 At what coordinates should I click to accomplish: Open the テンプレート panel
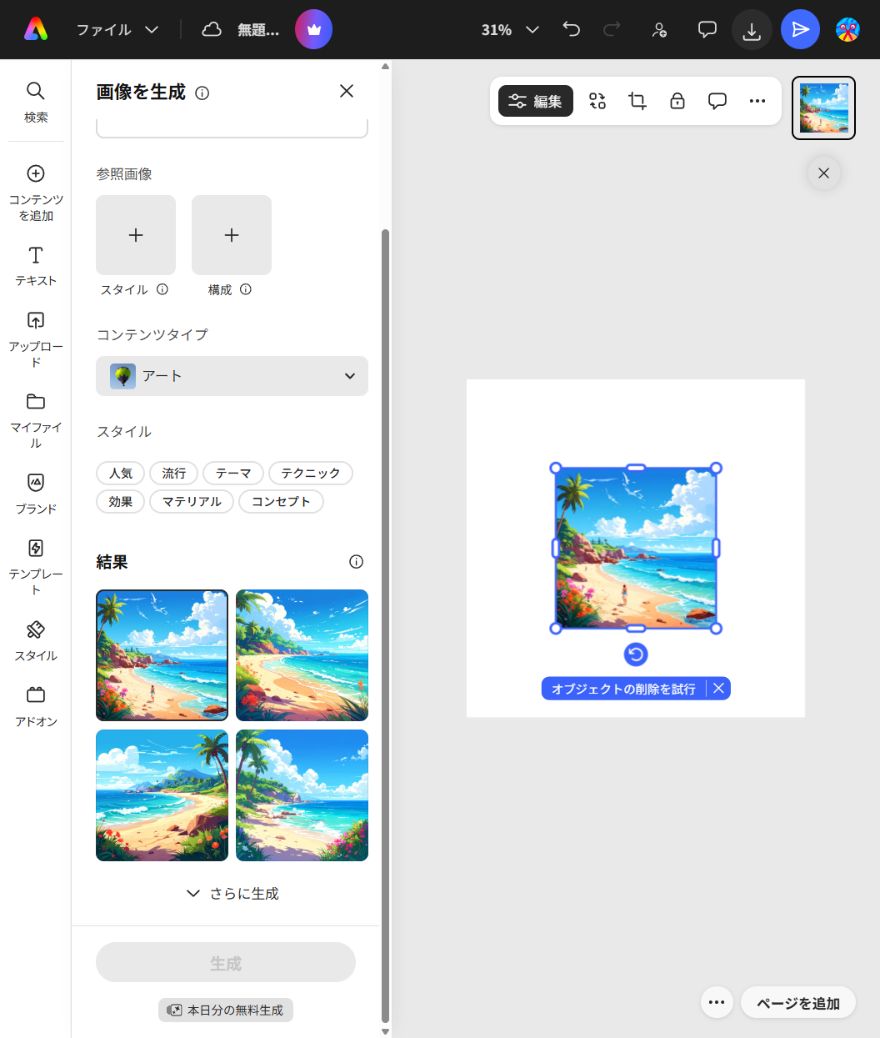click(36, 566)
